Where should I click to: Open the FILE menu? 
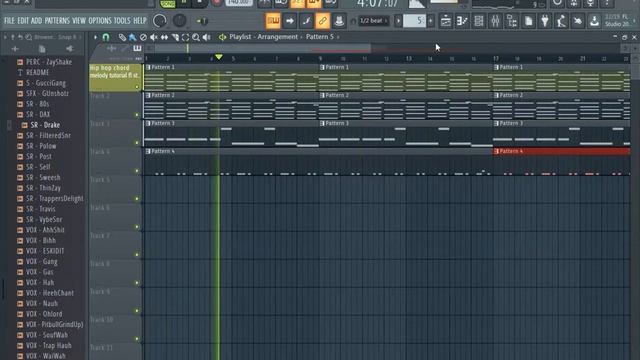click(x=9, y=20)
